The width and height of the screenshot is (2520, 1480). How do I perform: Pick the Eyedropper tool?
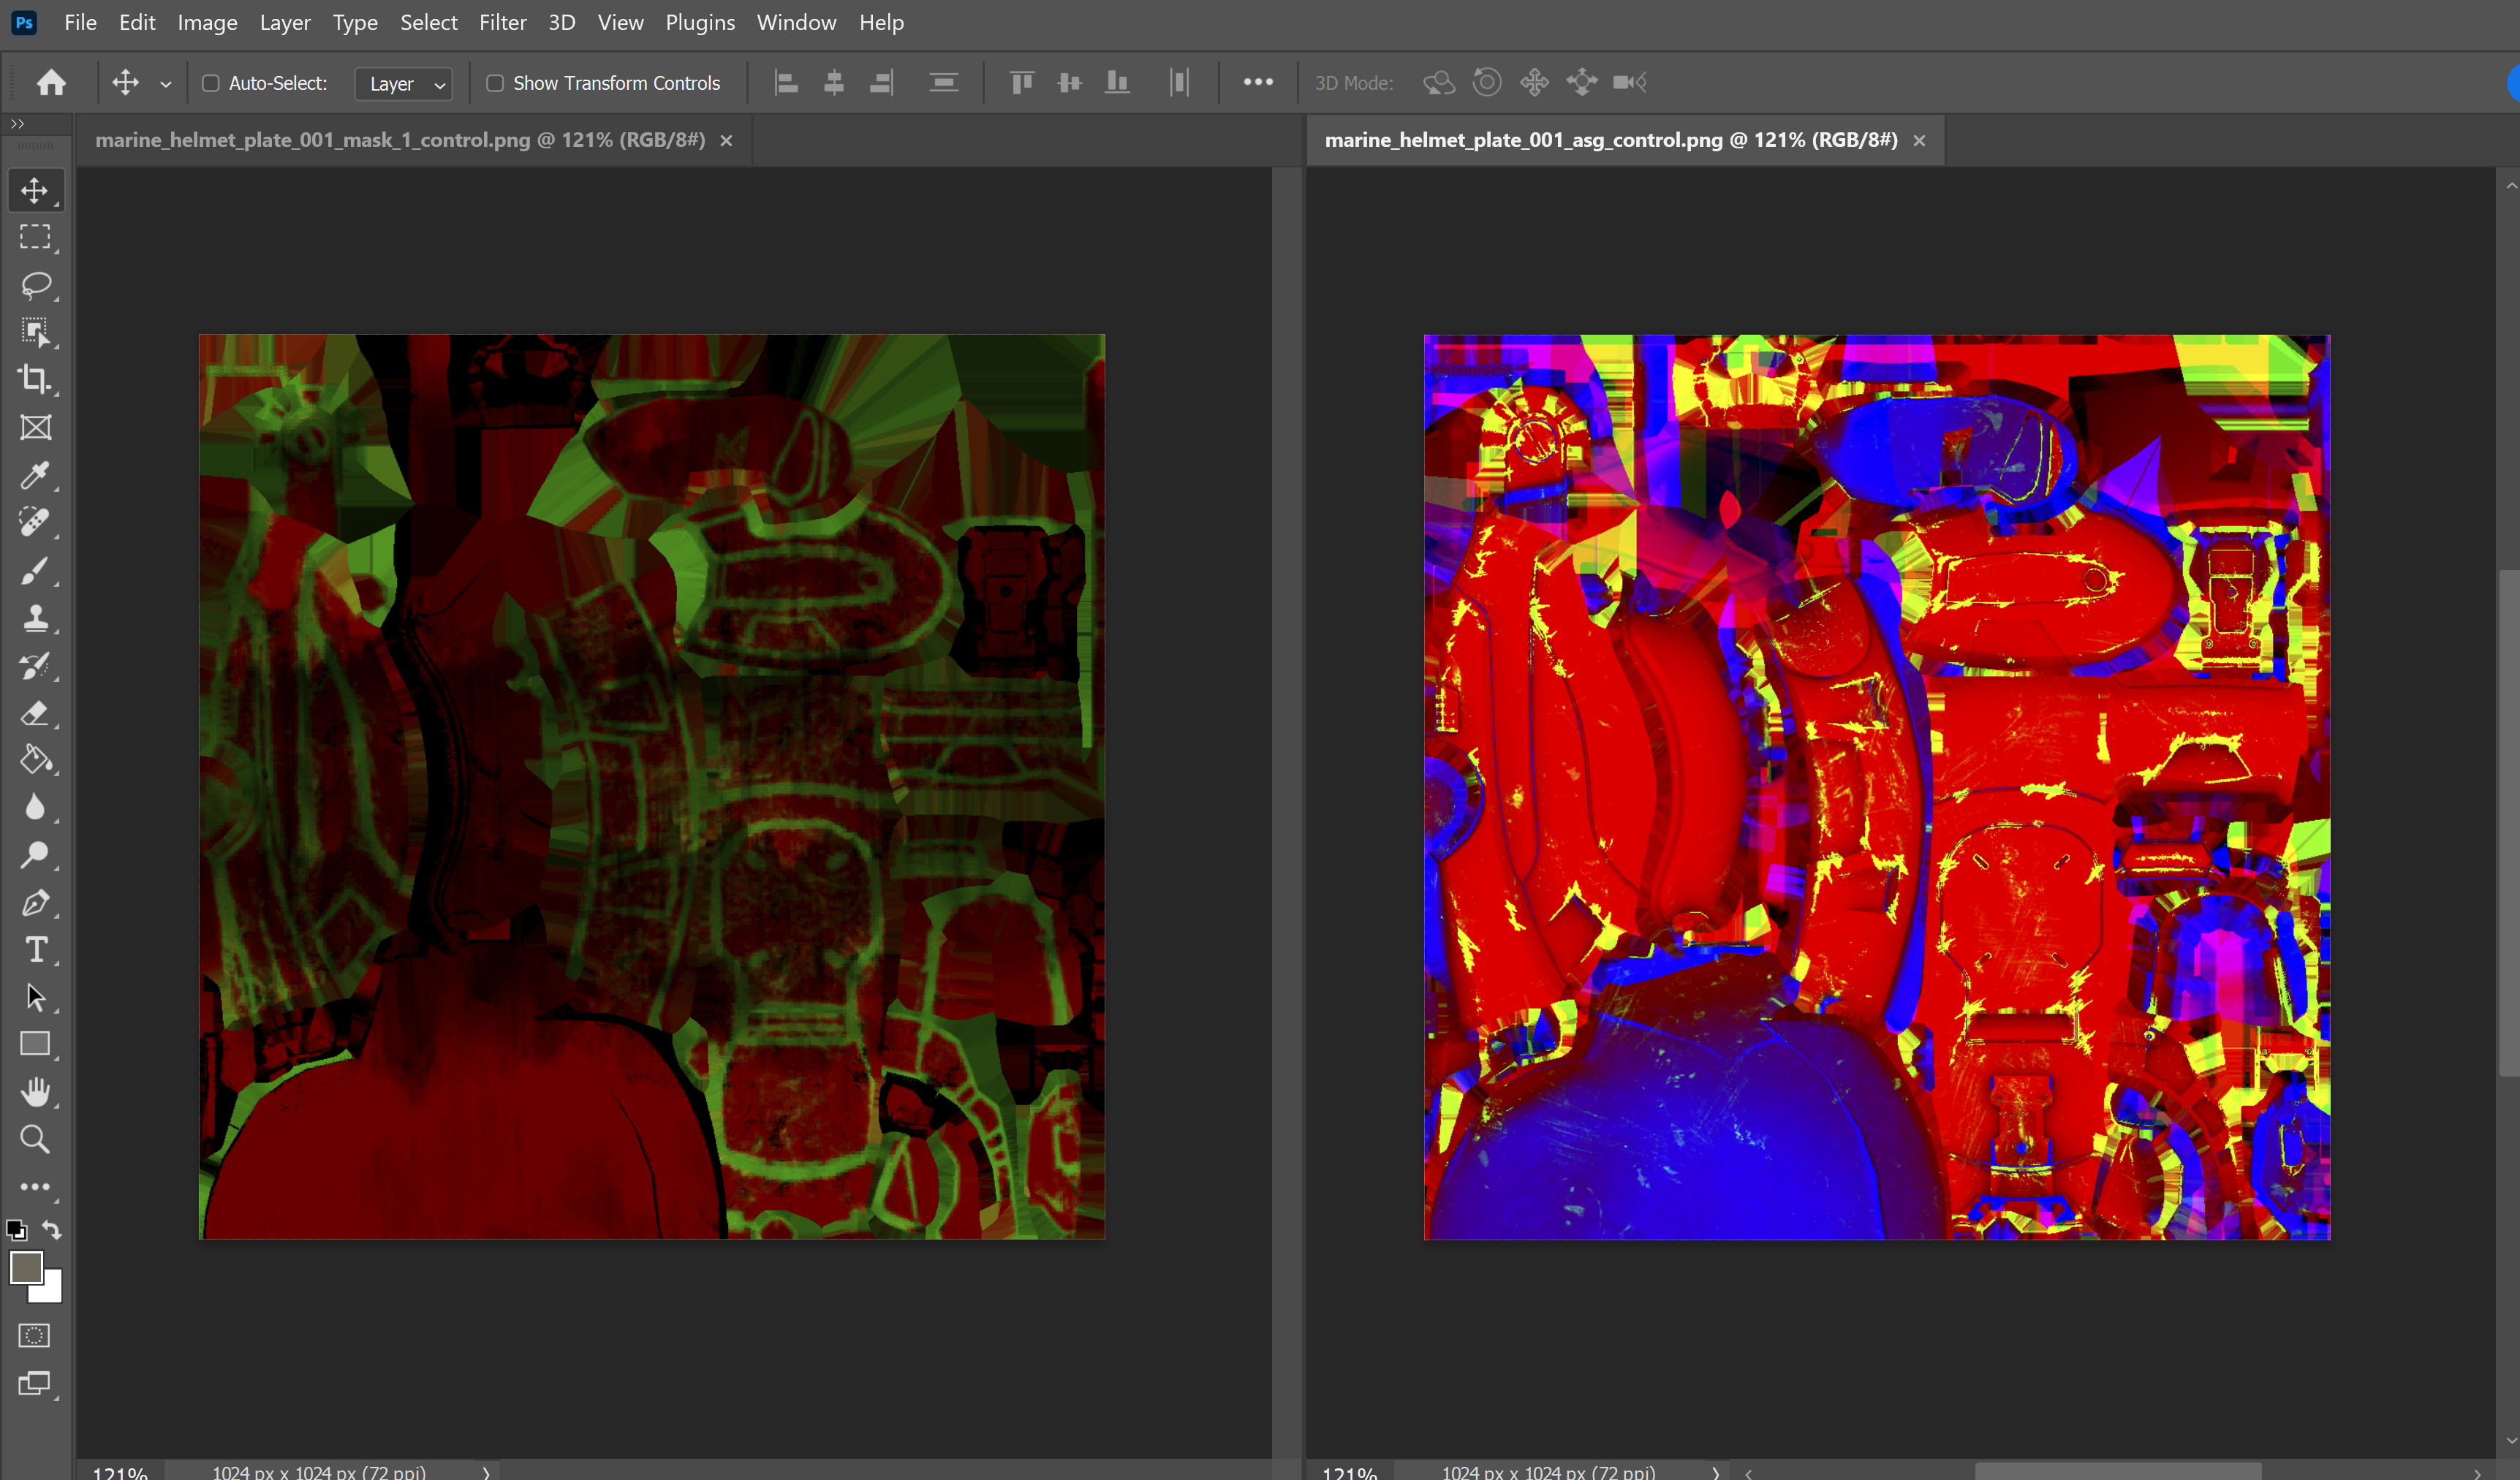click(35, 475)
